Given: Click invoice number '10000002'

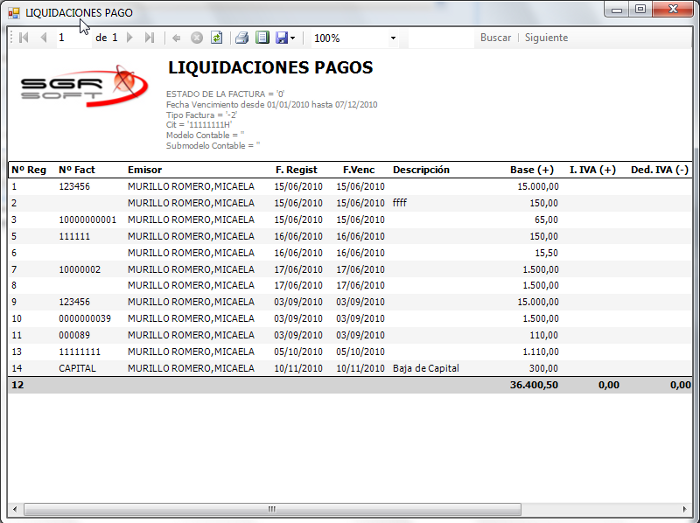Looking at the screenshot, I should [79, 270].
